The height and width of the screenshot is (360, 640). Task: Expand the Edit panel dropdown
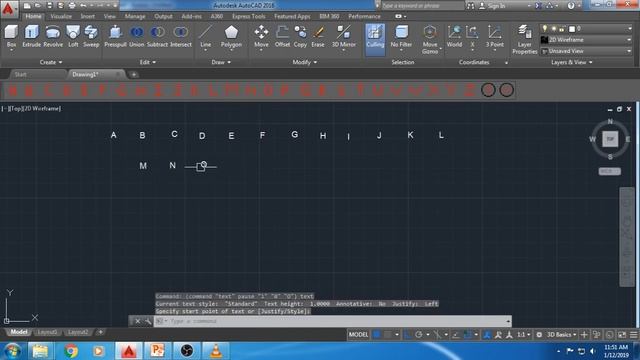tap(148, 62)
